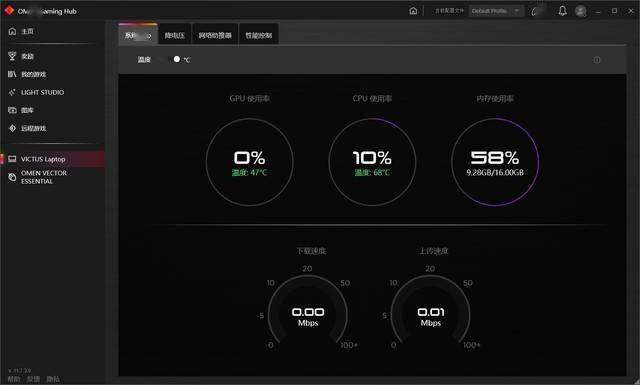Open the notifications bell
Viewport: 640px width, 385px height.
coord(562,11)
